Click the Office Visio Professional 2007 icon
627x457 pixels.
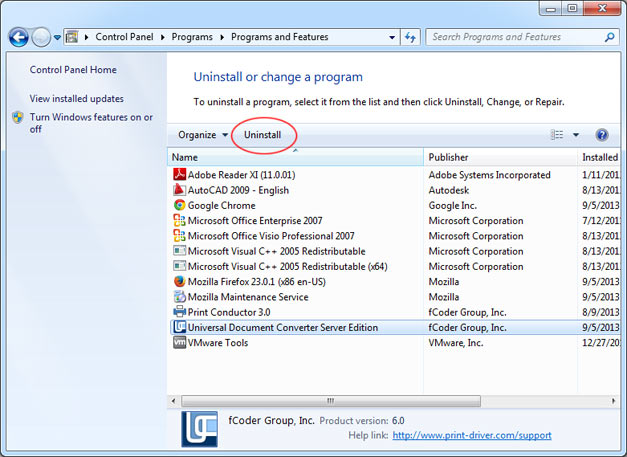coord(180,235)
